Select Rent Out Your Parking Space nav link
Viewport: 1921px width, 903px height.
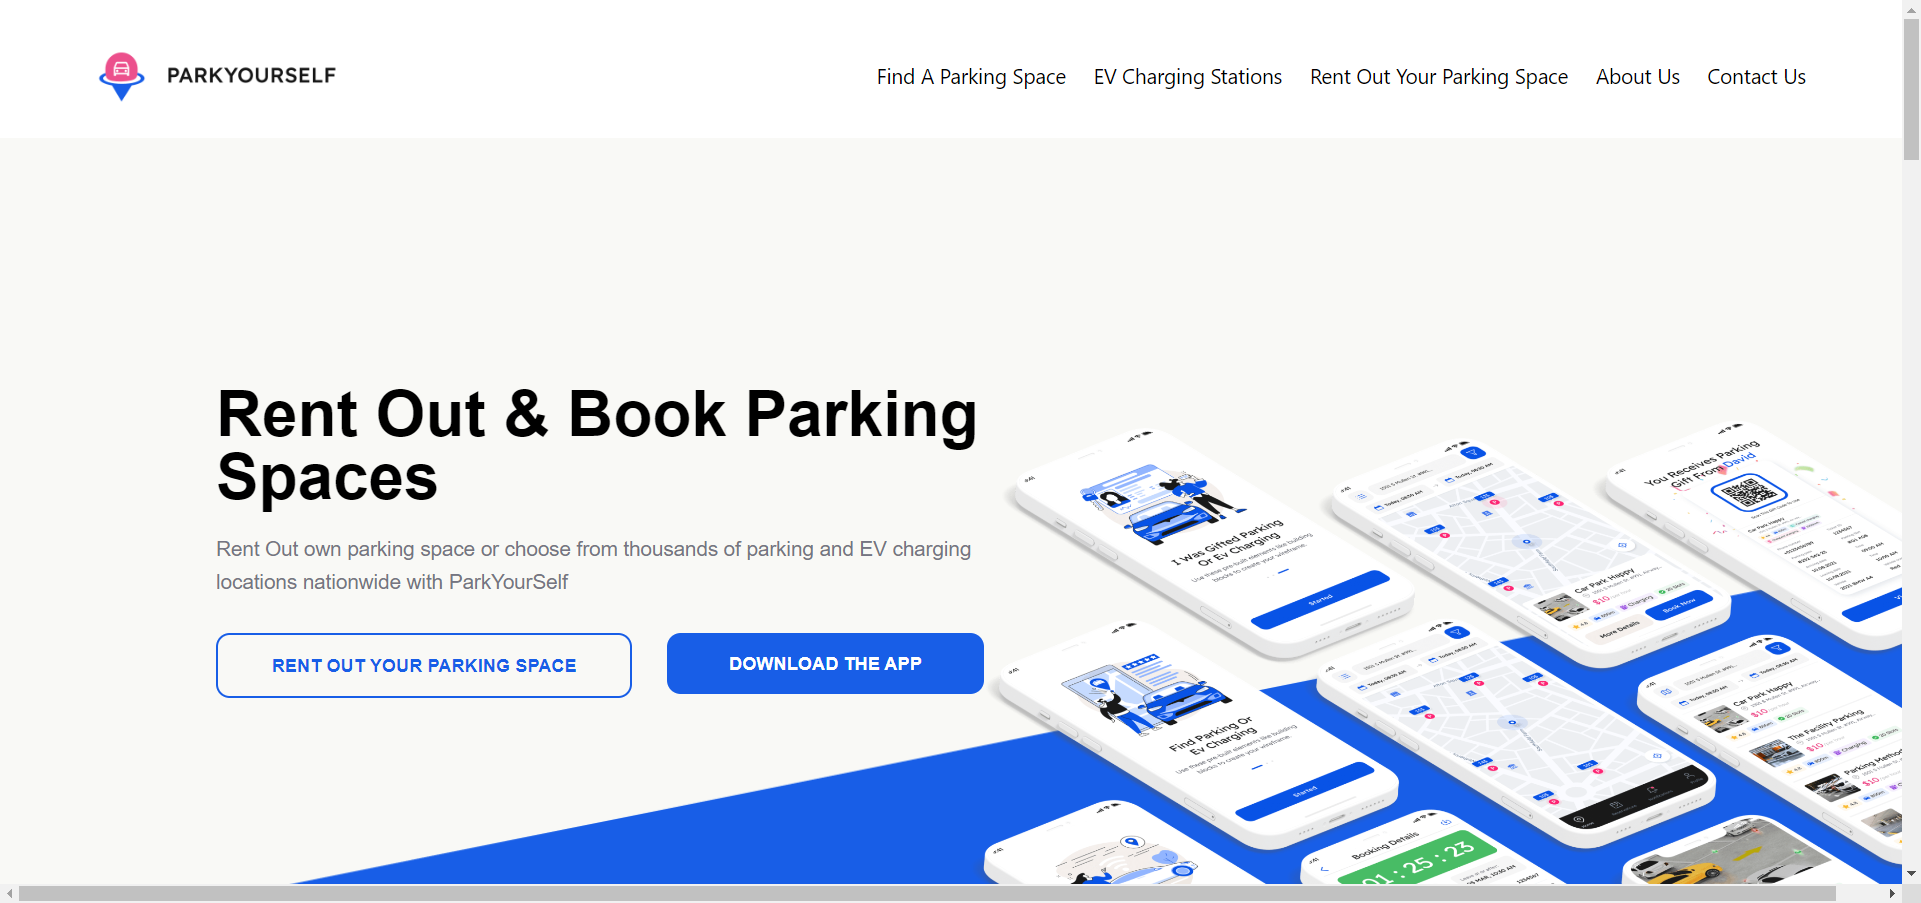1439,77
